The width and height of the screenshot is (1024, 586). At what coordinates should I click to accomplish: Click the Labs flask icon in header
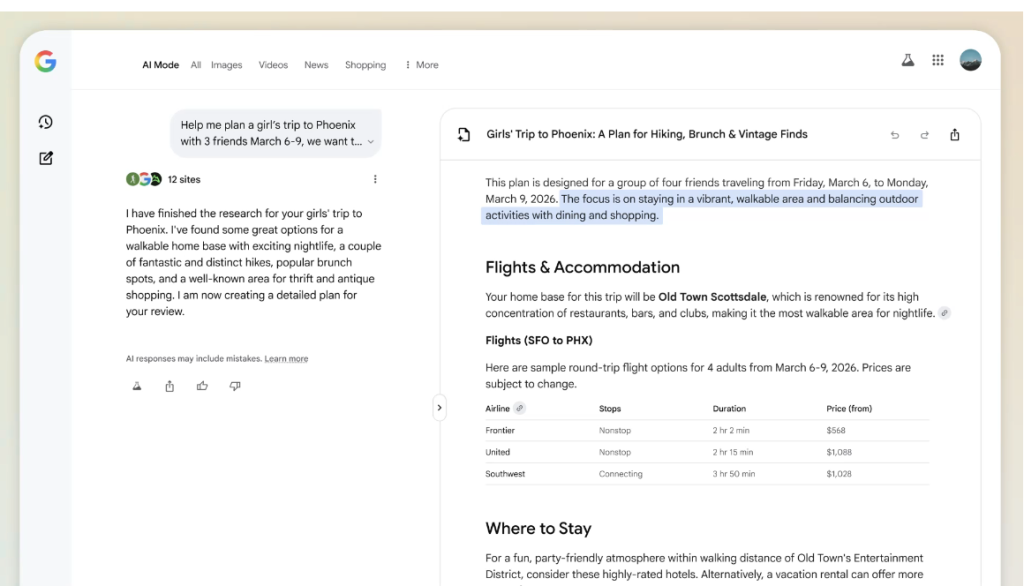(908, 61)
